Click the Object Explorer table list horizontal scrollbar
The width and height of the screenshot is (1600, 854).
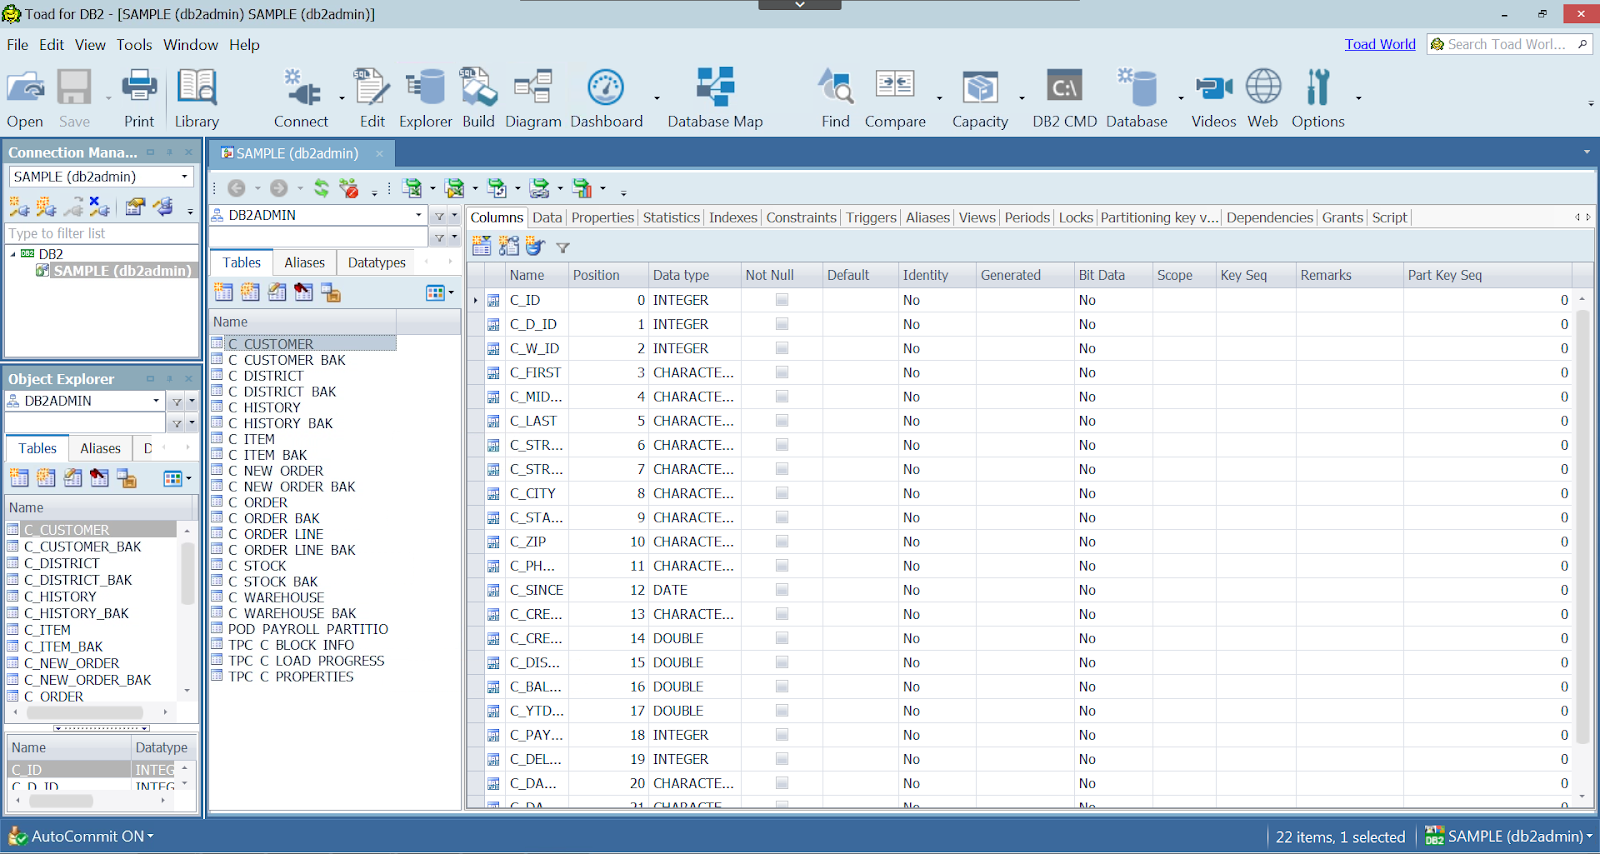(x=84, y=712)
